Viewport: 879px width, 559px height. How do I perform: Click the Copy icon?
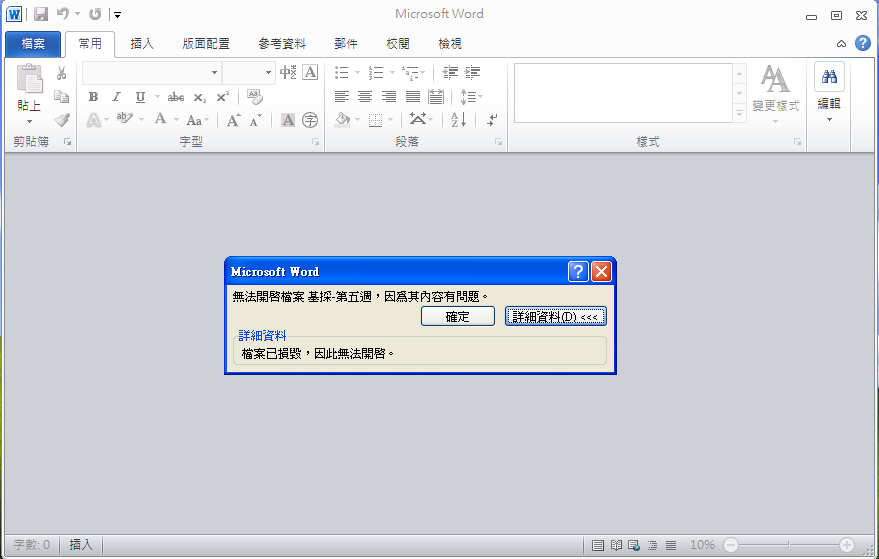(x=62, y=96)
